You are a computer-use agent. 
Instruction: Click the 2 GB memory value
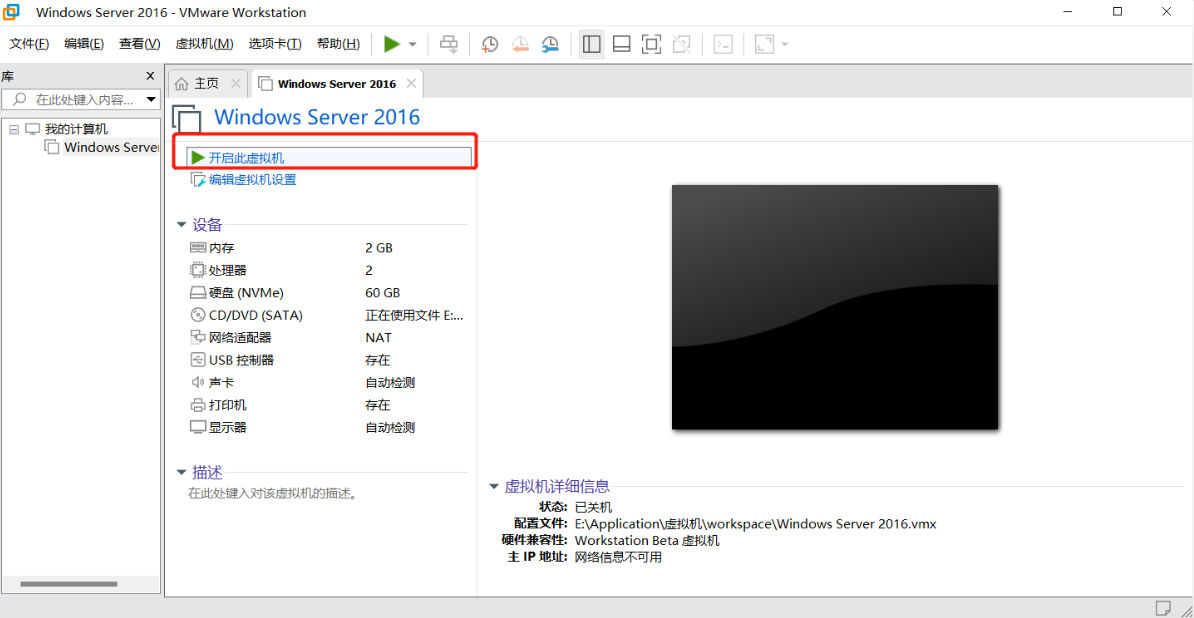click(x=379, y=248)
